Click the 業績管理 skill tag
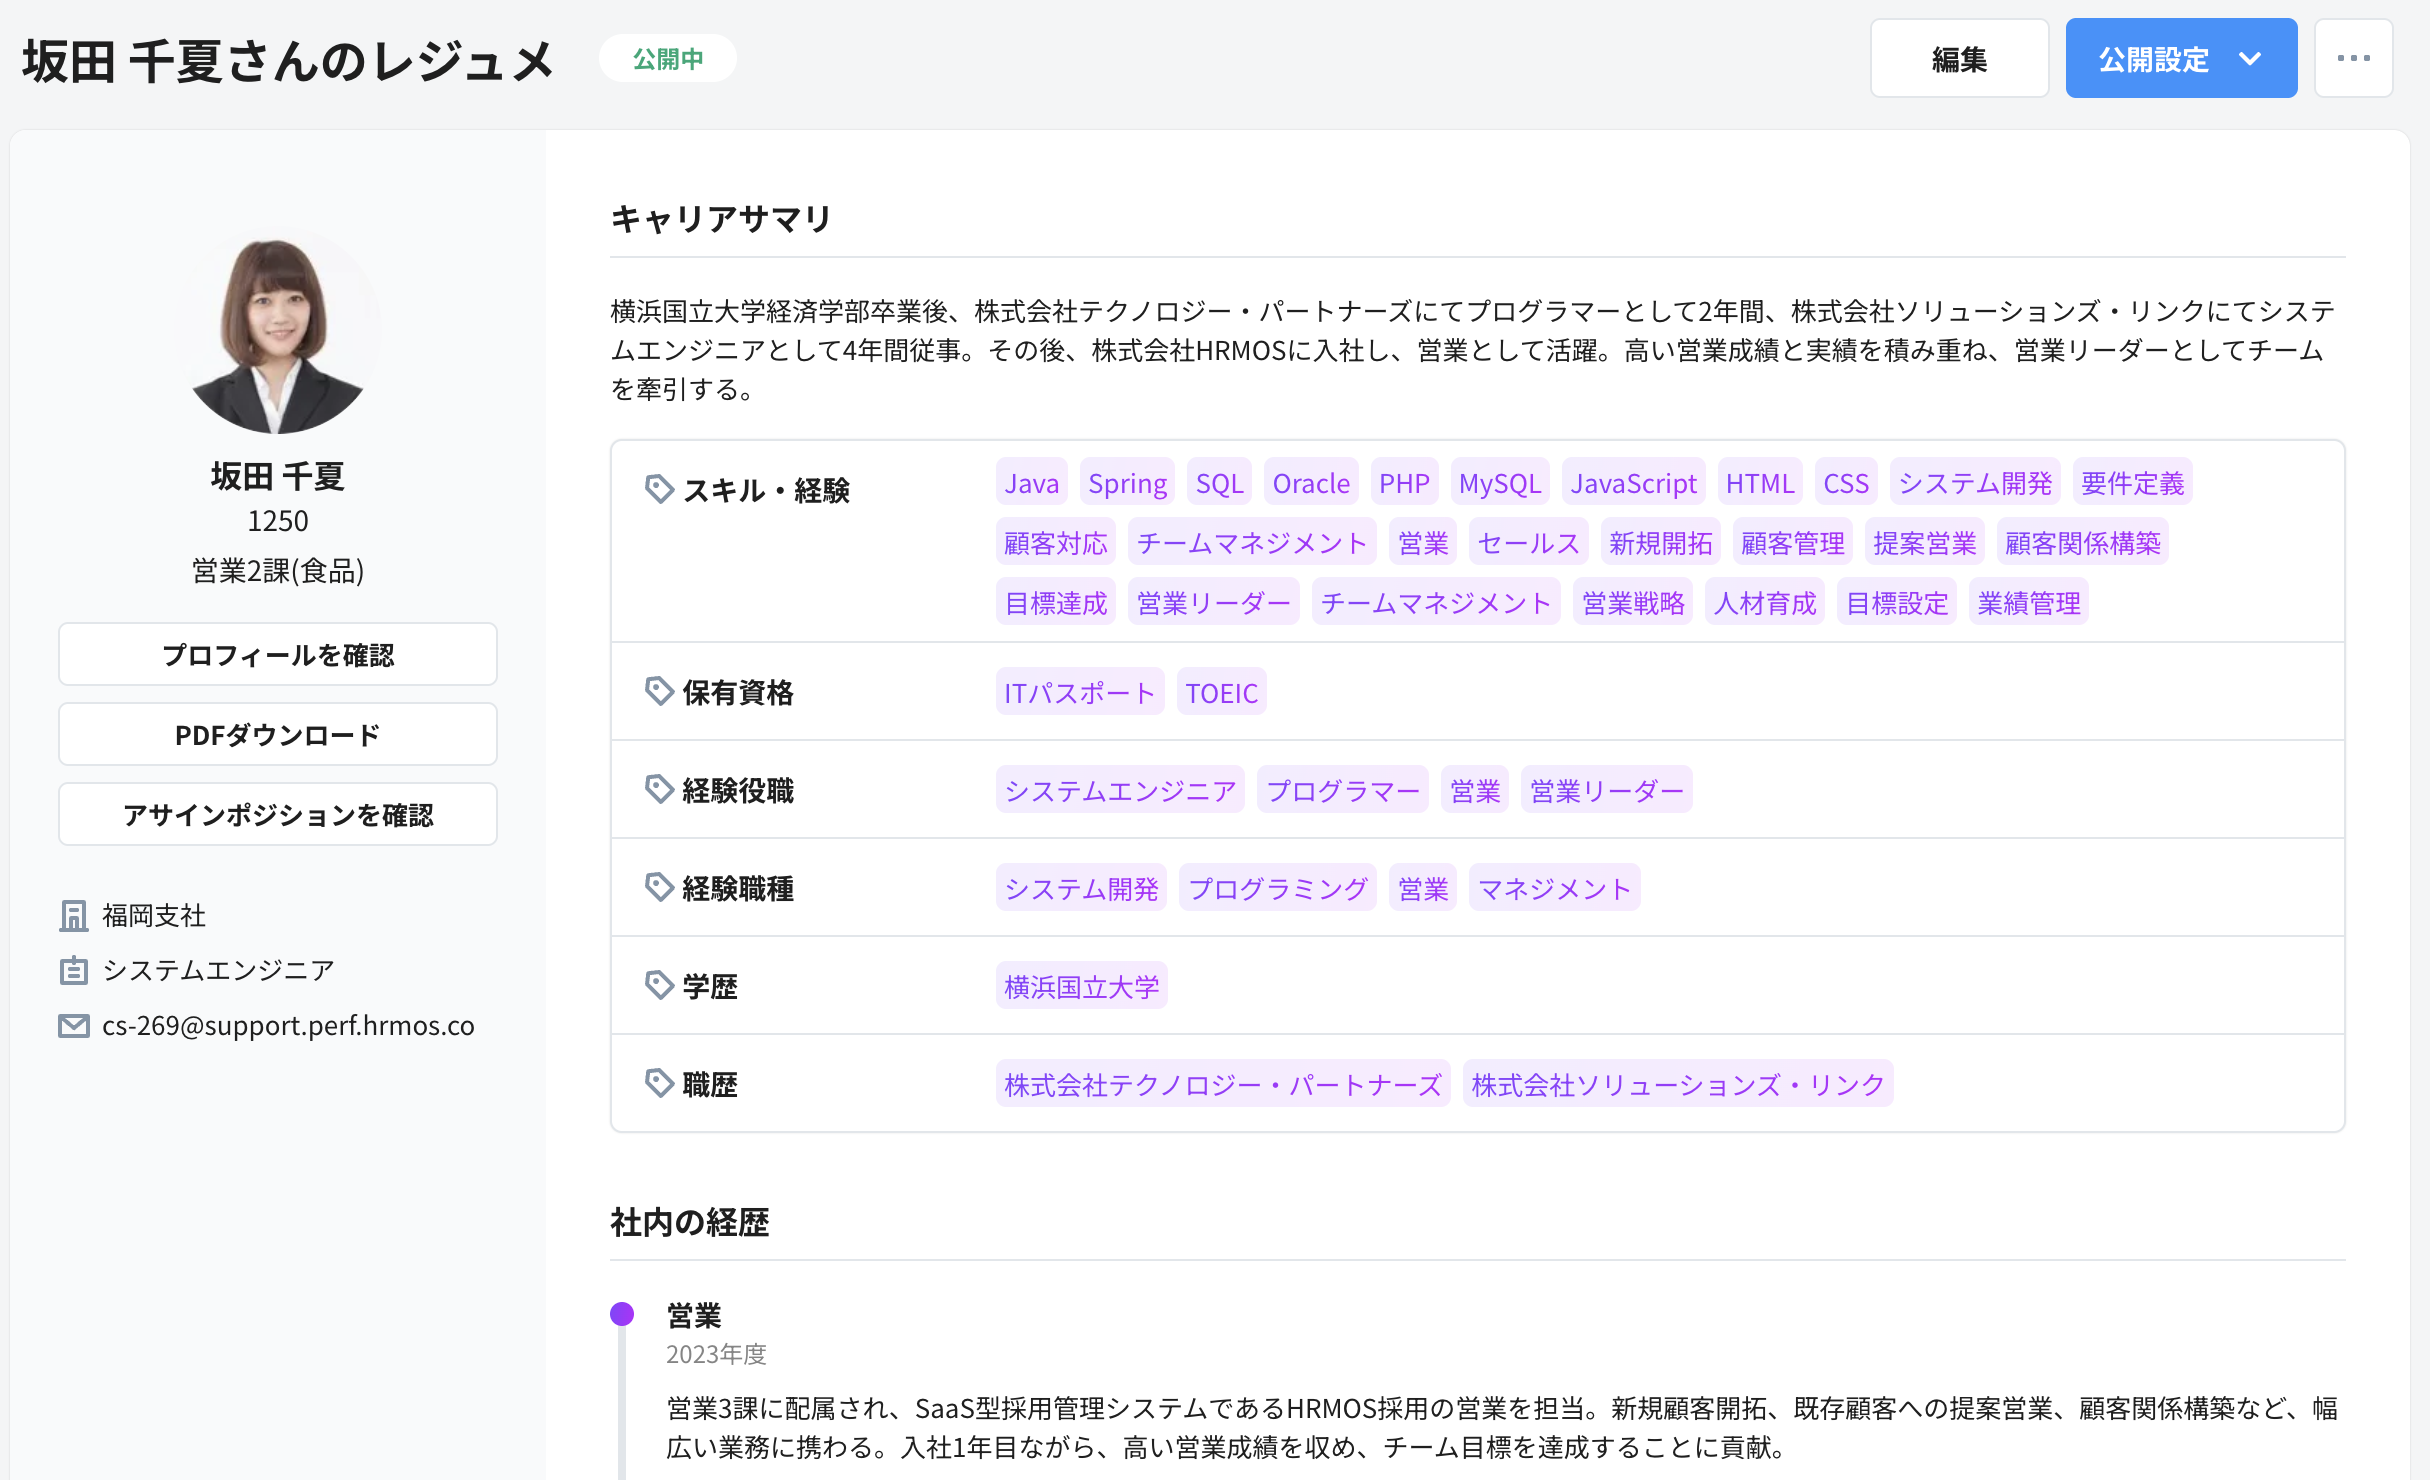The height and width of the screenshot is (1480, 2430). [2029, 603]
